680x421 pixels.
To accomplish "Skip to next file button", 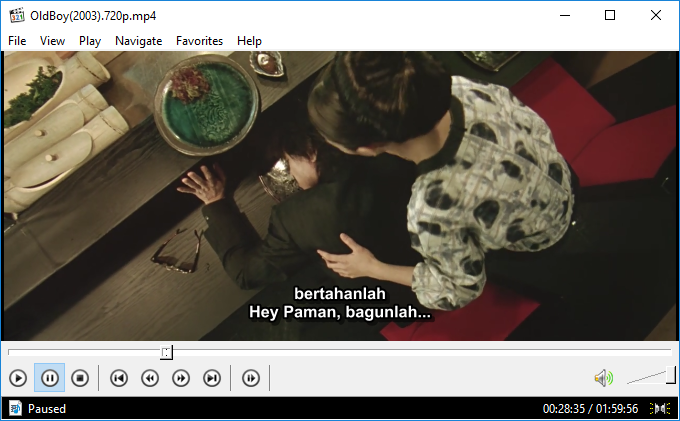I will [212, 378].
